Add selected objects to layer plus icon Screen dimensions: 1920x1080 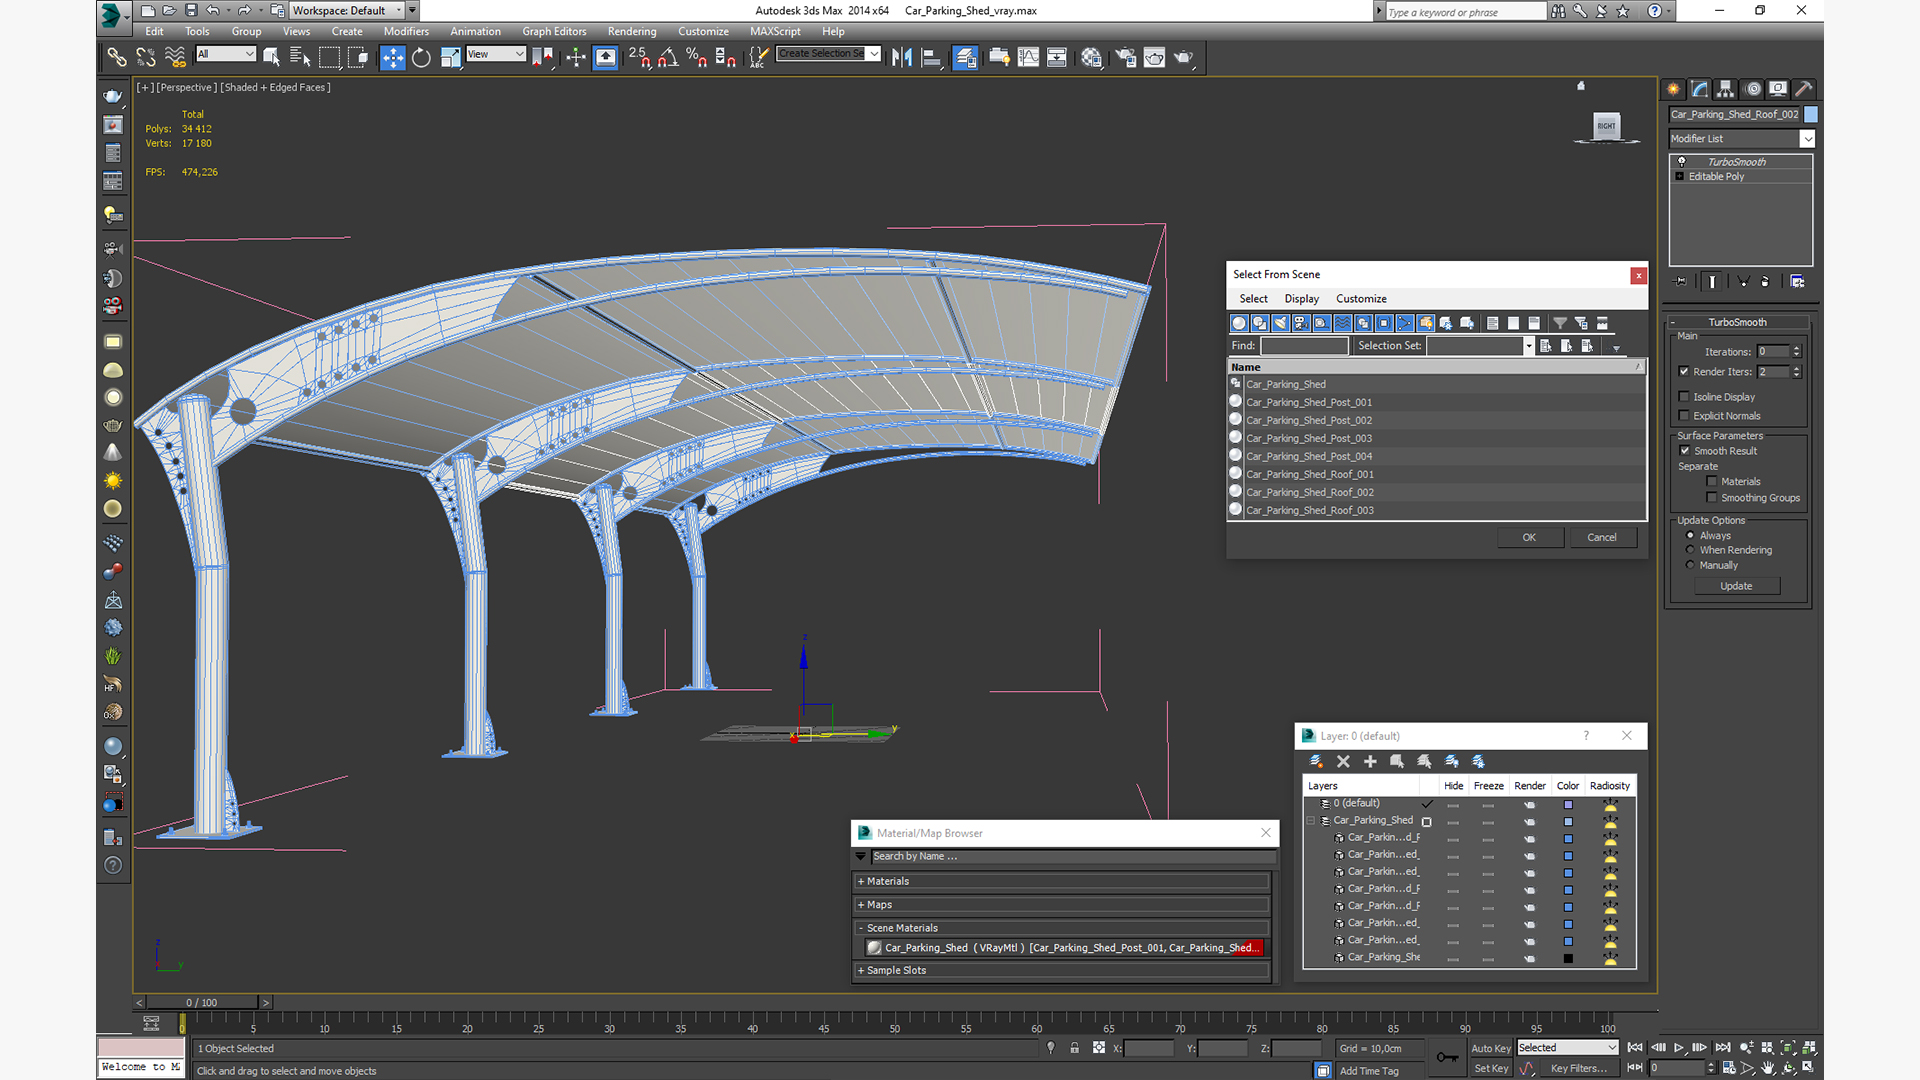(x=1370, y=761)
